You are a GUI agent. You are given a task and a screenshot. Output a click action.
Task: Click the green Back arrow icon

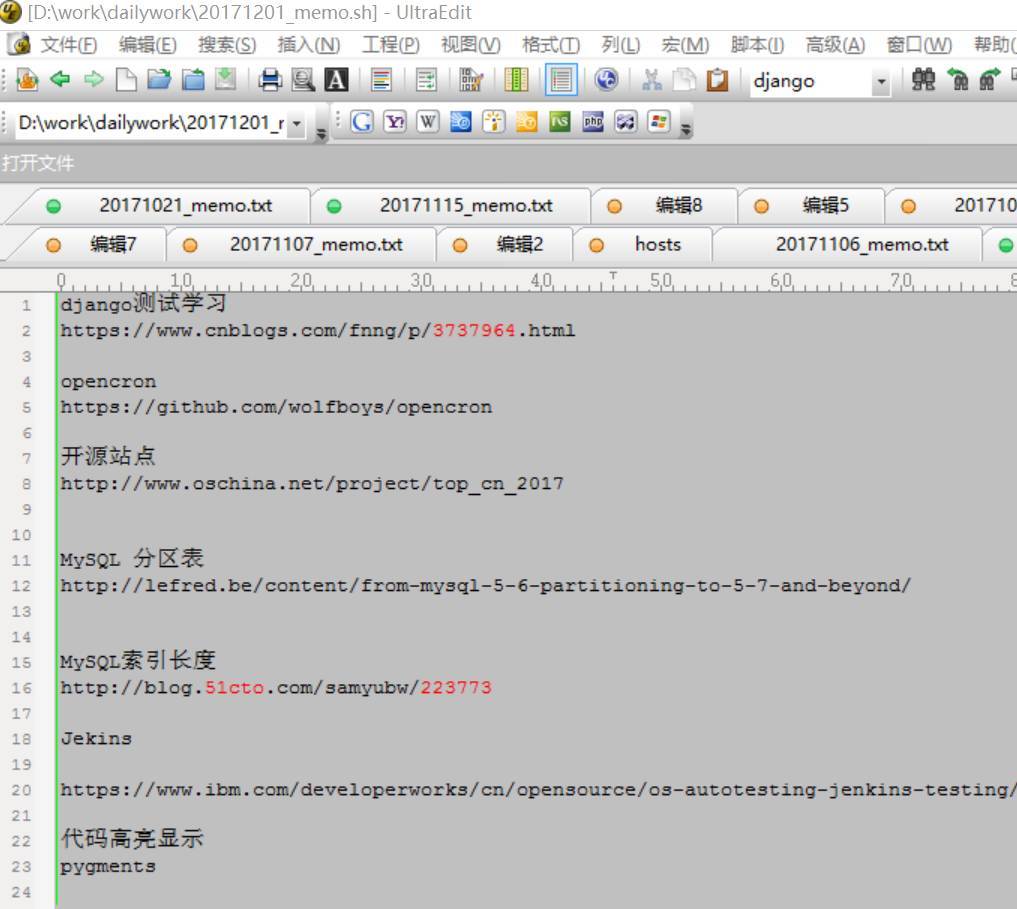60,80
